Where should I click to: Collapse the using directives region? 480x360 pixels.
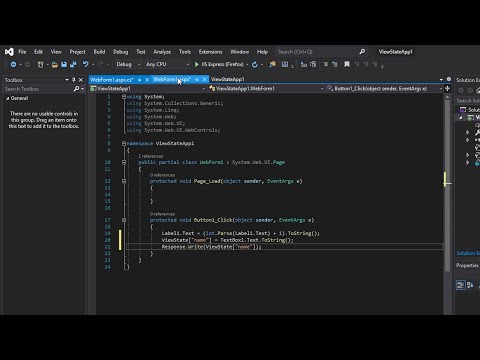124,97
